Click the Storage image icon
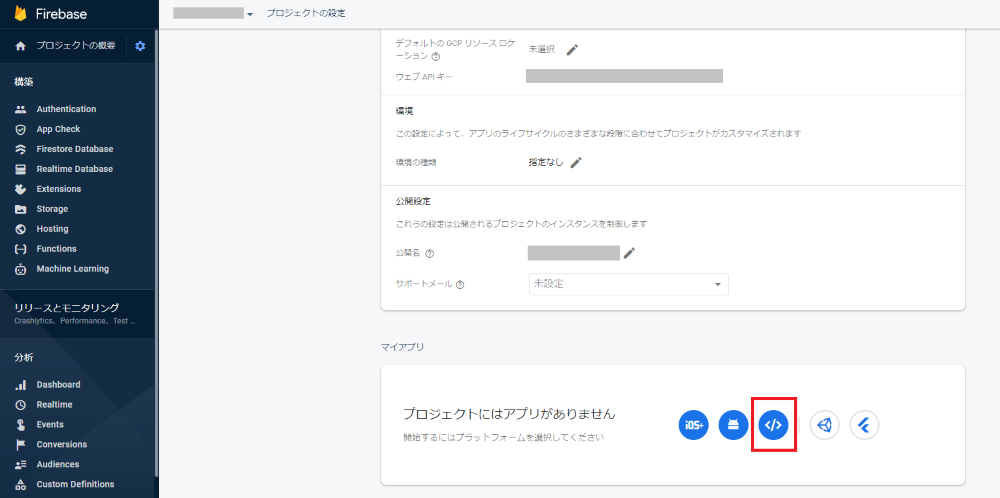Viewport: 1000px width, 498px height. point(20,209)
